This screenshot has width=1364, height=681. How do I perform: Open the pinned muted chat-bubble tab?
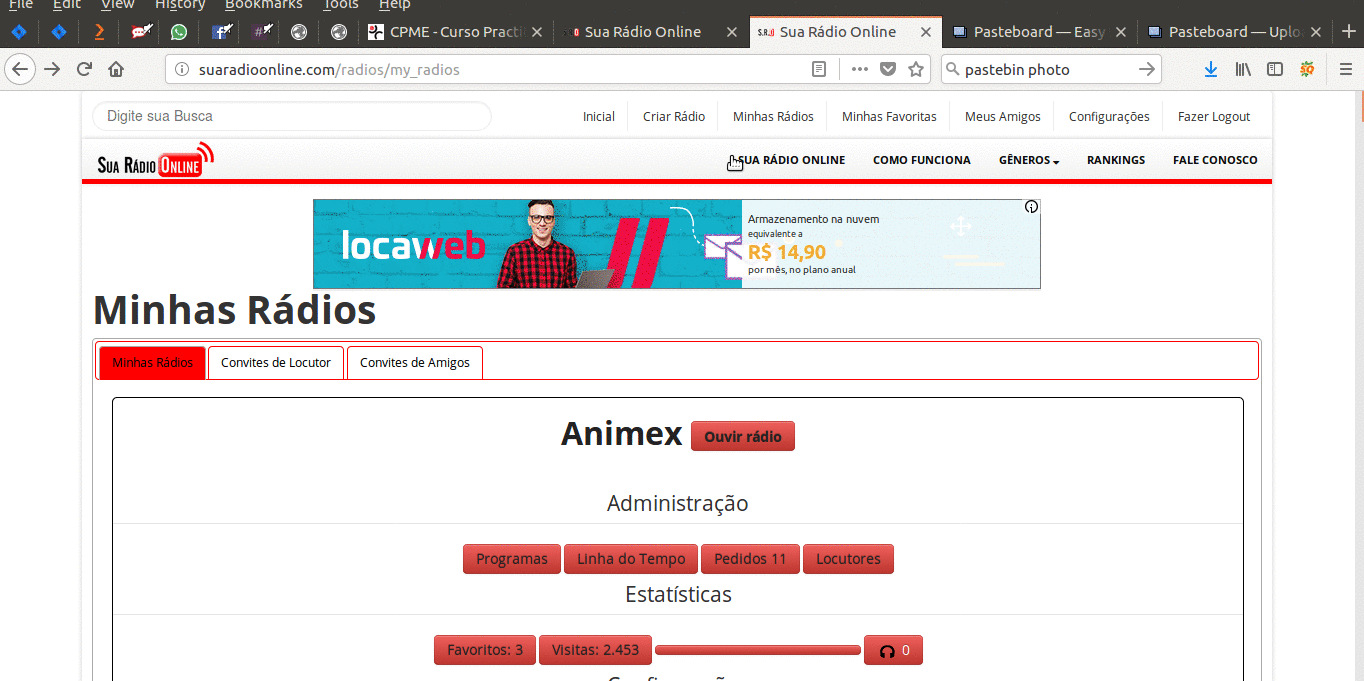(x=140, y=32)
